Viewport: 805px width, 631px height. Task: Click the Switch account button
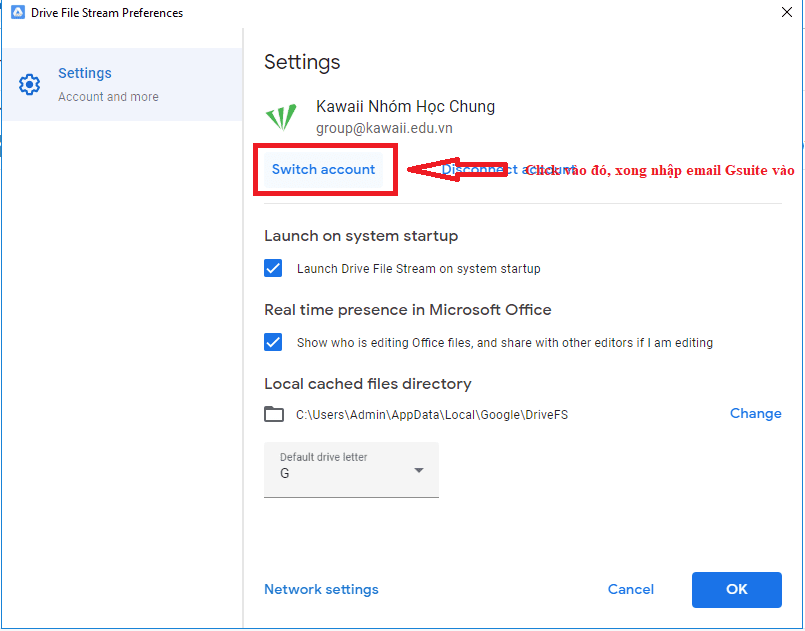(x=323, y=169)
